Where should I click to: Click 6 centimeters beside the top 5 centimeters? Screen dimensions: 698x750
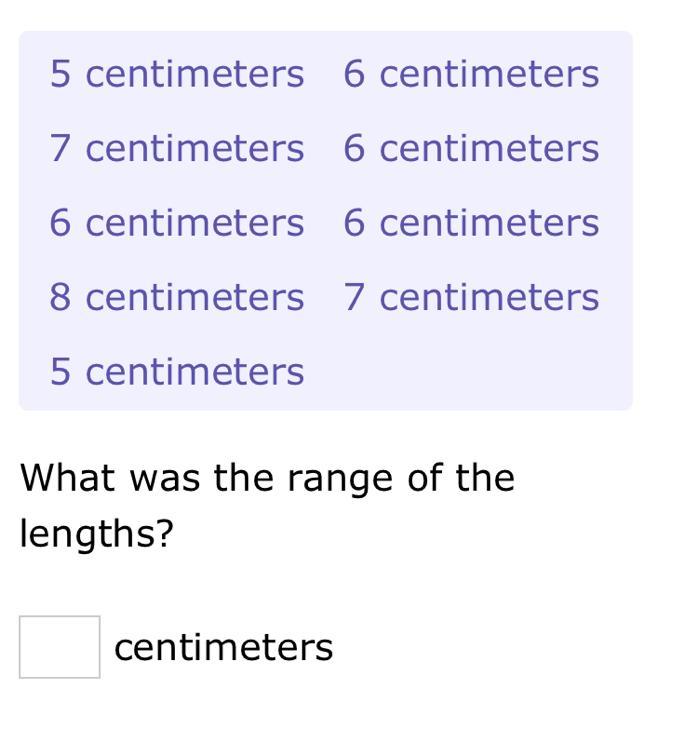[x=471, y=74]
